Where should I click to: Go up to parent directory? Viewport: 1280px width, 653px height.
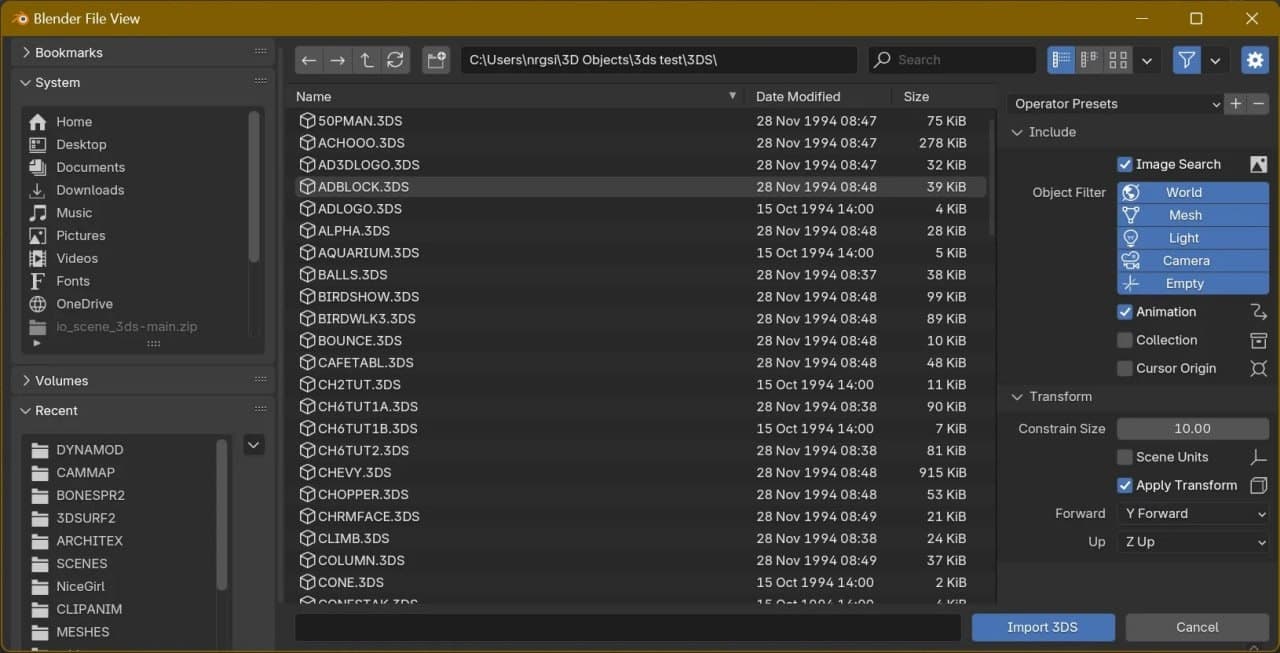[x=367, y=60]
